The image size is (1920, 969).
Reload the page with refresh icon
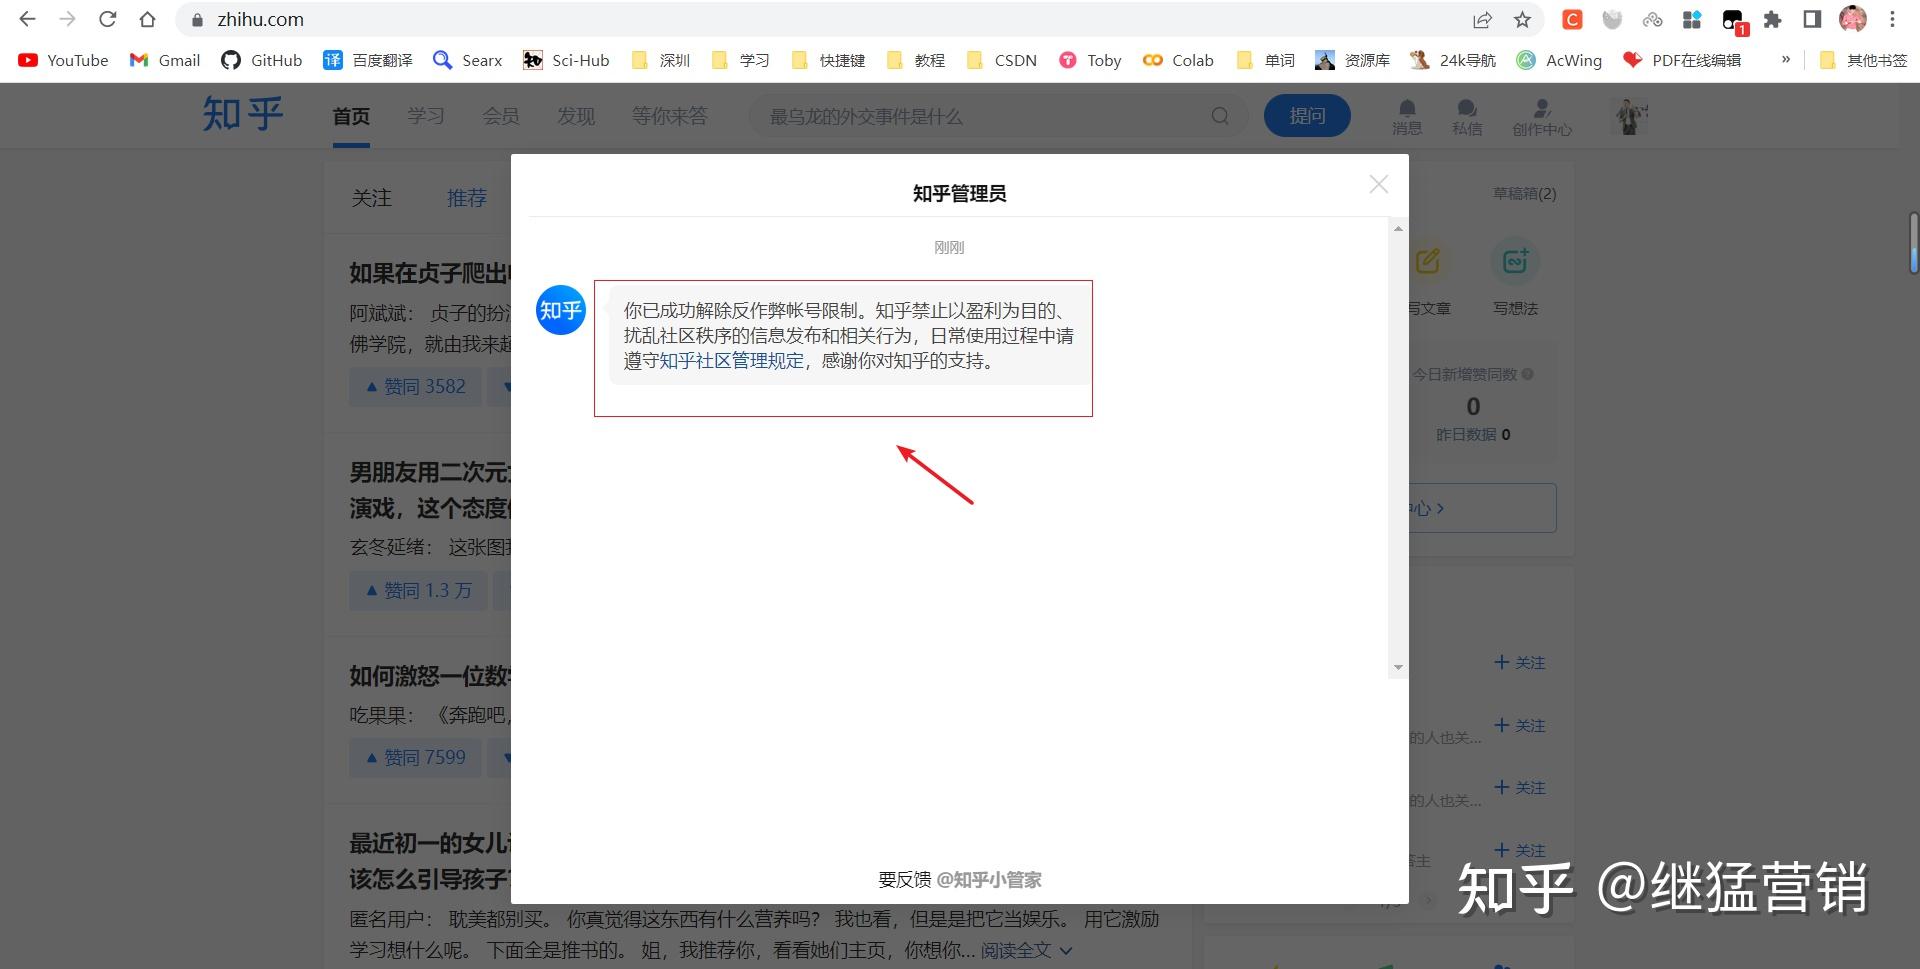(107, 19)
